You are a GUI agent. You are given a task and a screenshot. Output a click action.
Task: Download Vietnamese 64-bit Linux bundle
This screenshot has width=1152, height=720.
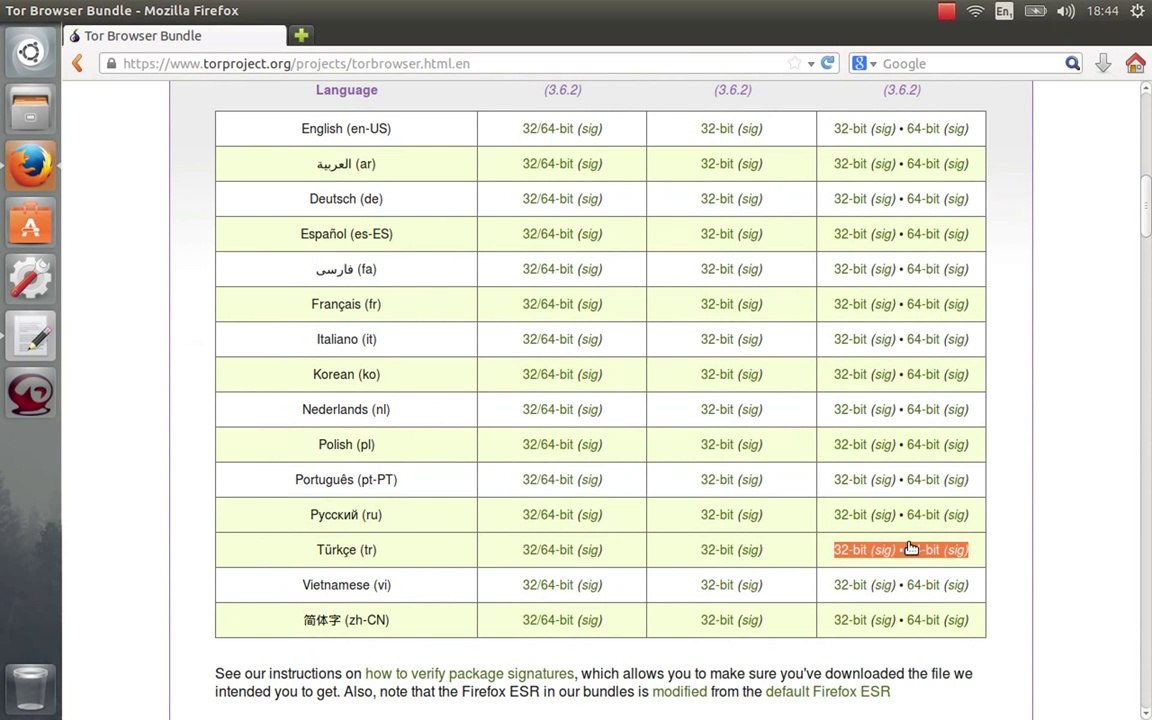click(x=923, y=585)
